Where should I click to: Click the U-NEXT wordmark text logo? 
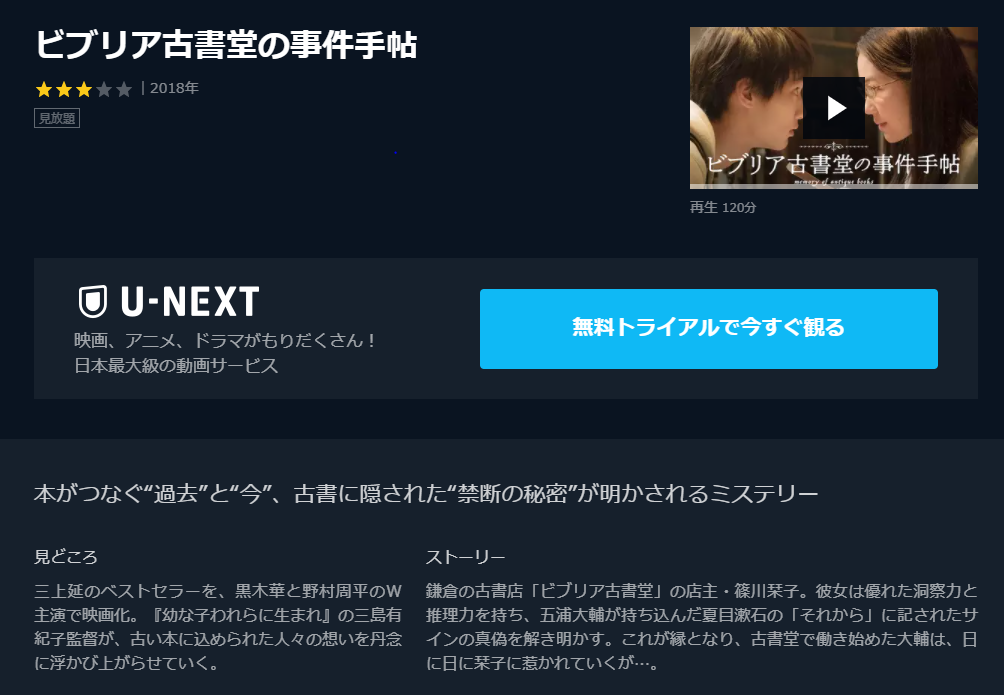click(x=190, y=302)
